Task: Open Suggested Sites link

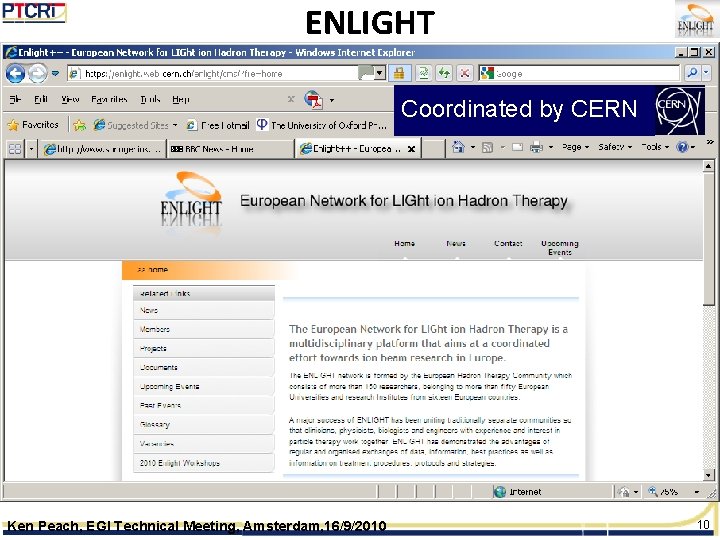Action: tap(135, 125)
